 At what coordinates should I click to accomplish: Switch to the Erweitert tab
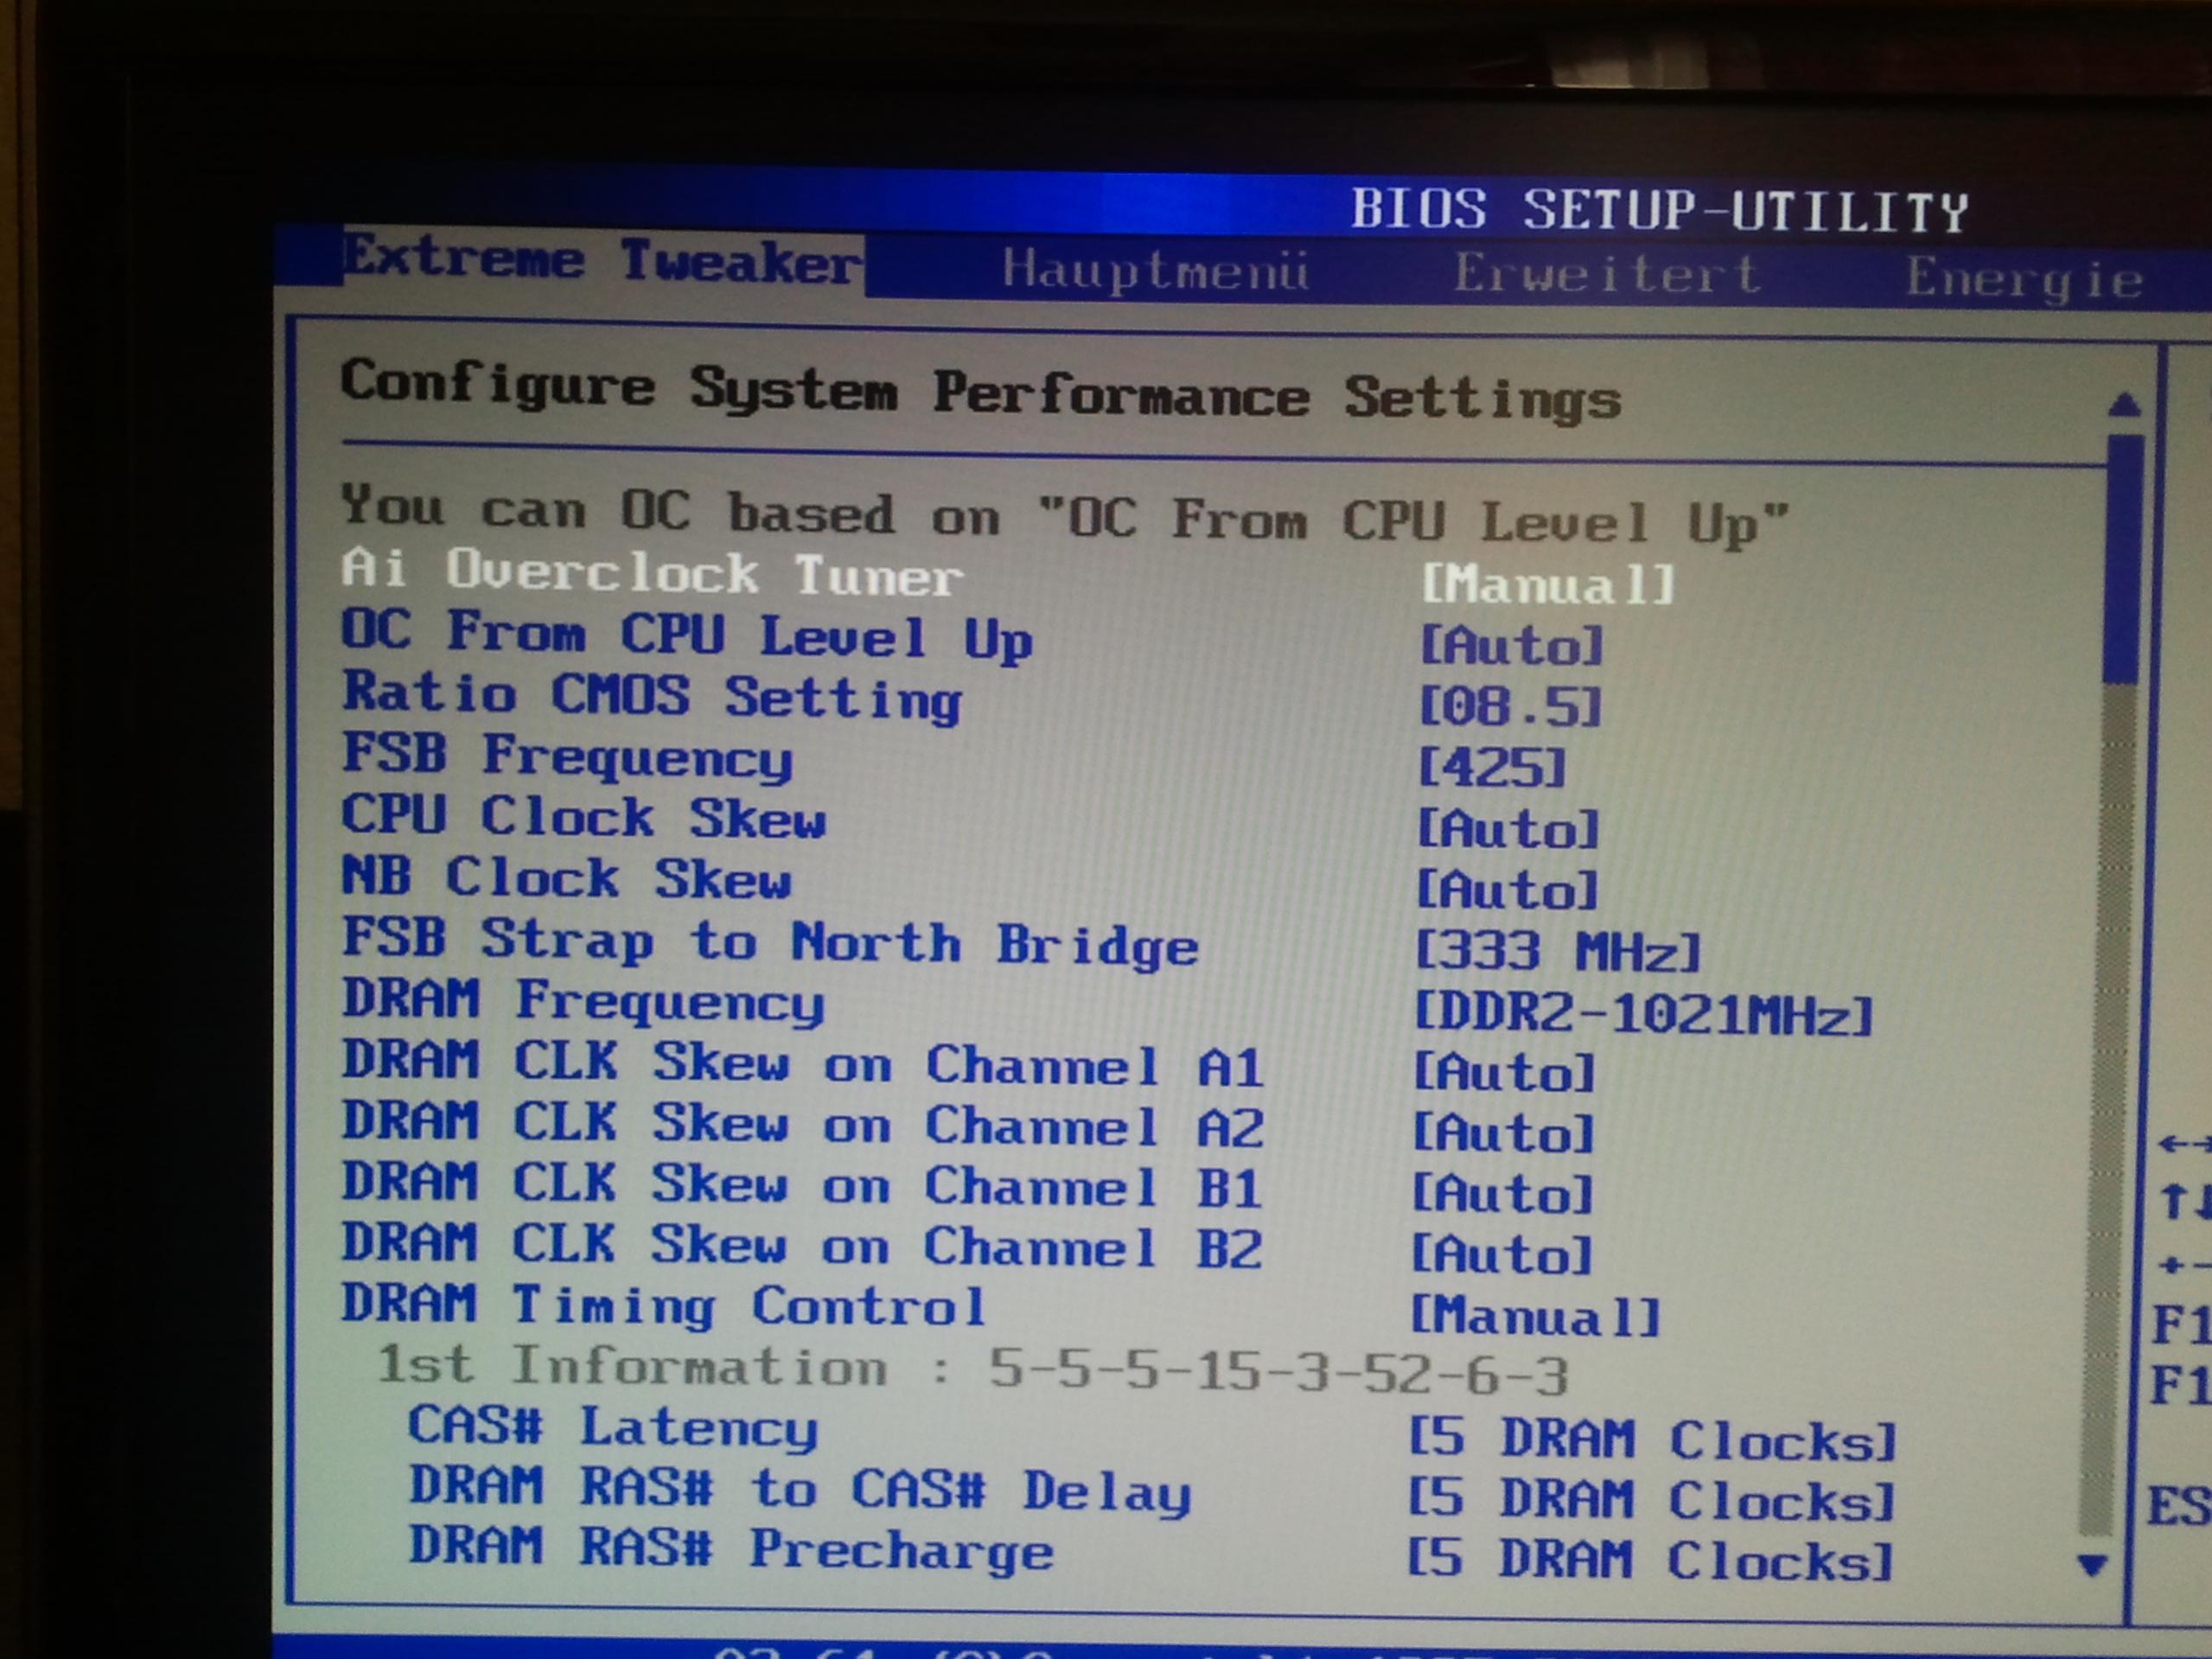pyautogui.click(x=1606, y=274)
